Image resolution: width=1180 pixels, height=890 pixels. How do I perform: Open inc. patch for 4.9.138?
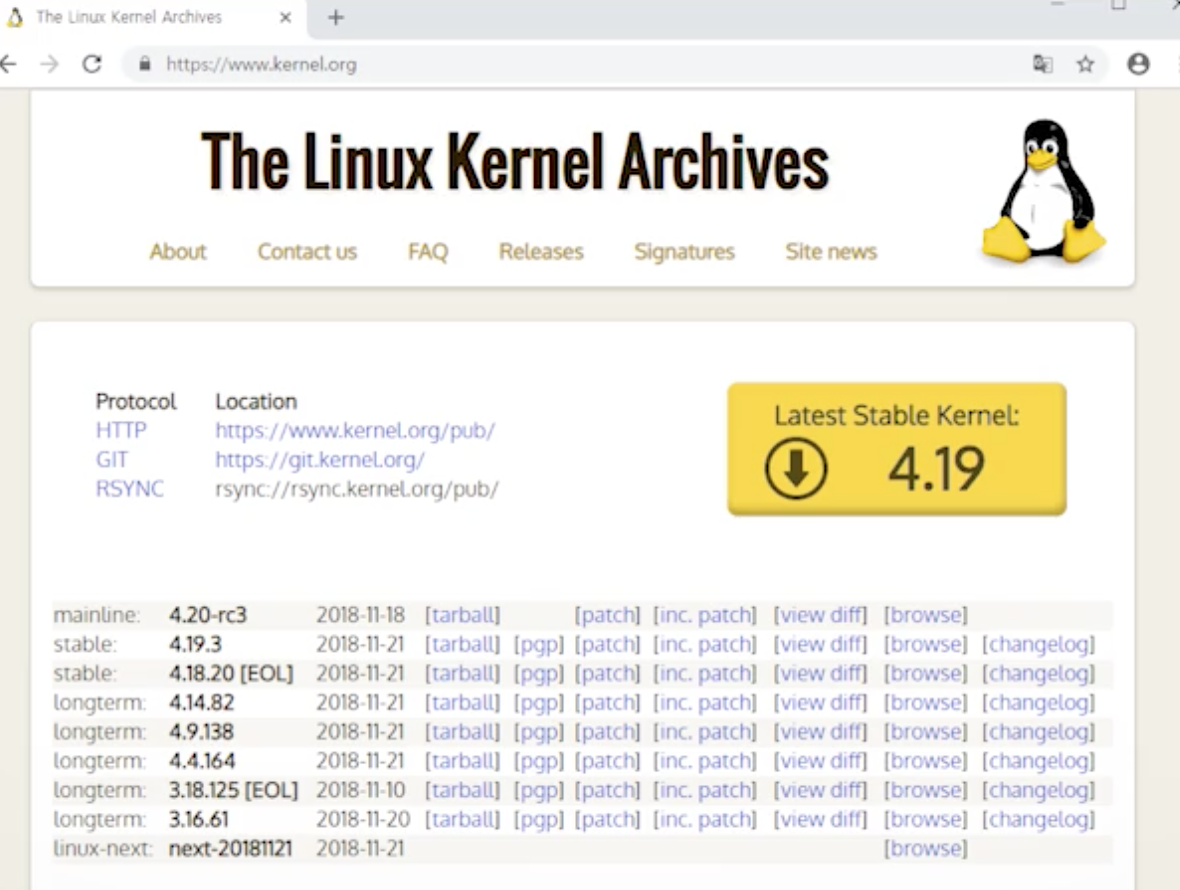point(704,732)
